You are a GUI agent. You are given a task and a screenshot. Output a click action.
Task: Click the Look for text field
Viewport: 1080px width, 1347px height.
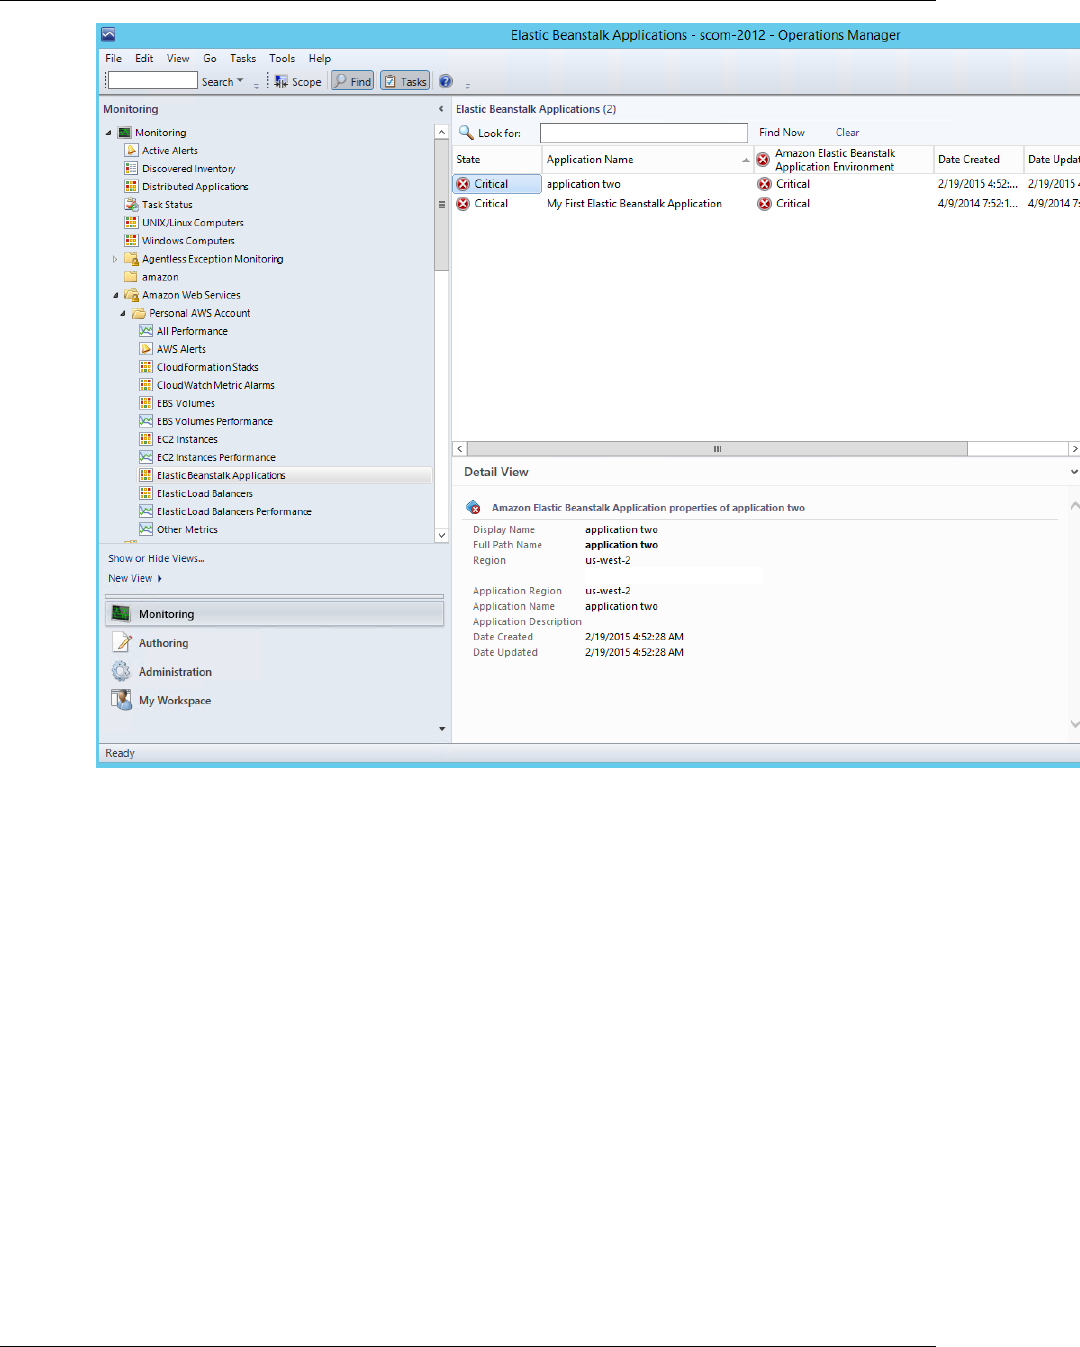644,133
